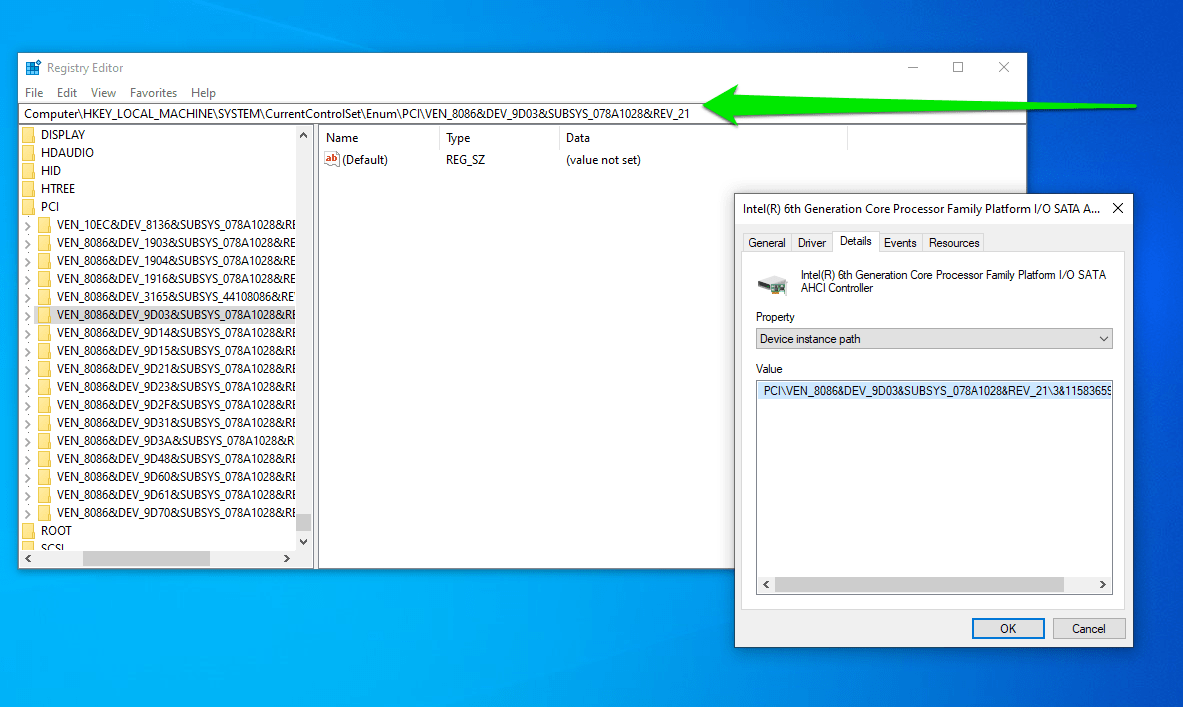This screenshot has width=1183, height=707.
Task: Click the folder icon next to ROOT
Action: [x=29, y=531]
